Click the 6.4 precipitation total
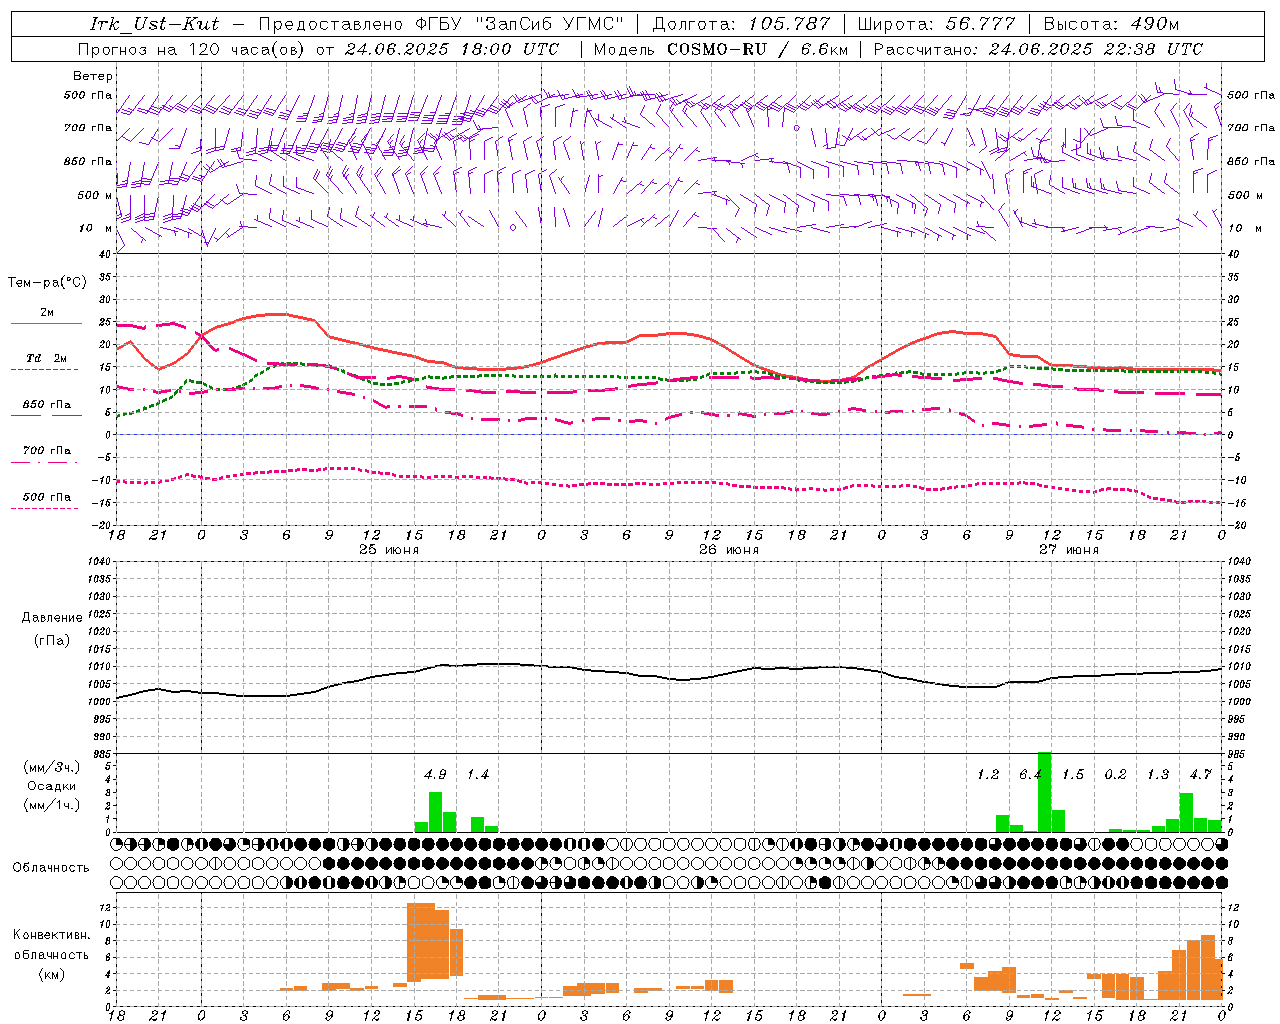 [1030, 774]
